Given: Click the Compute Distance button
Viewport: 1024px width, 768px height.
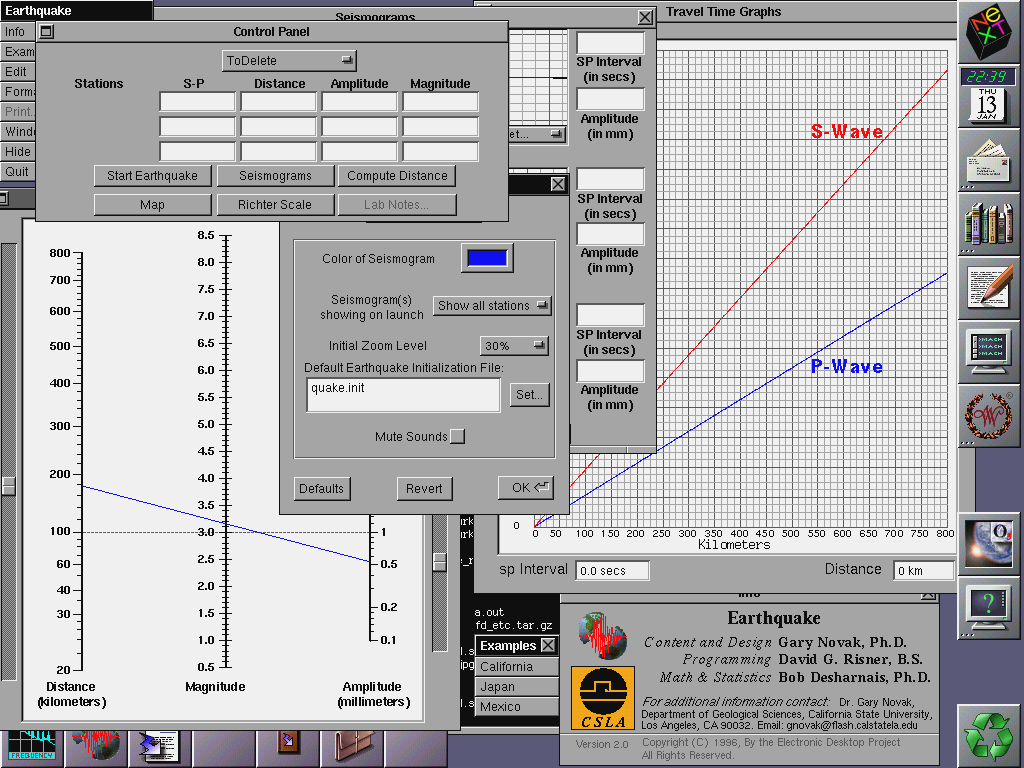Looking at the screenshot, I should coord(397,176).
